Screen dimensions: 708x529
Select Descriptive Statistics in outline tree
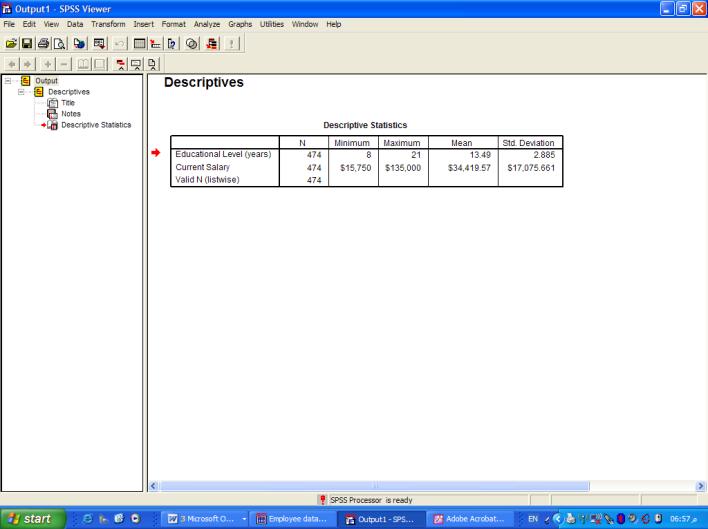(x=96, y=125)
